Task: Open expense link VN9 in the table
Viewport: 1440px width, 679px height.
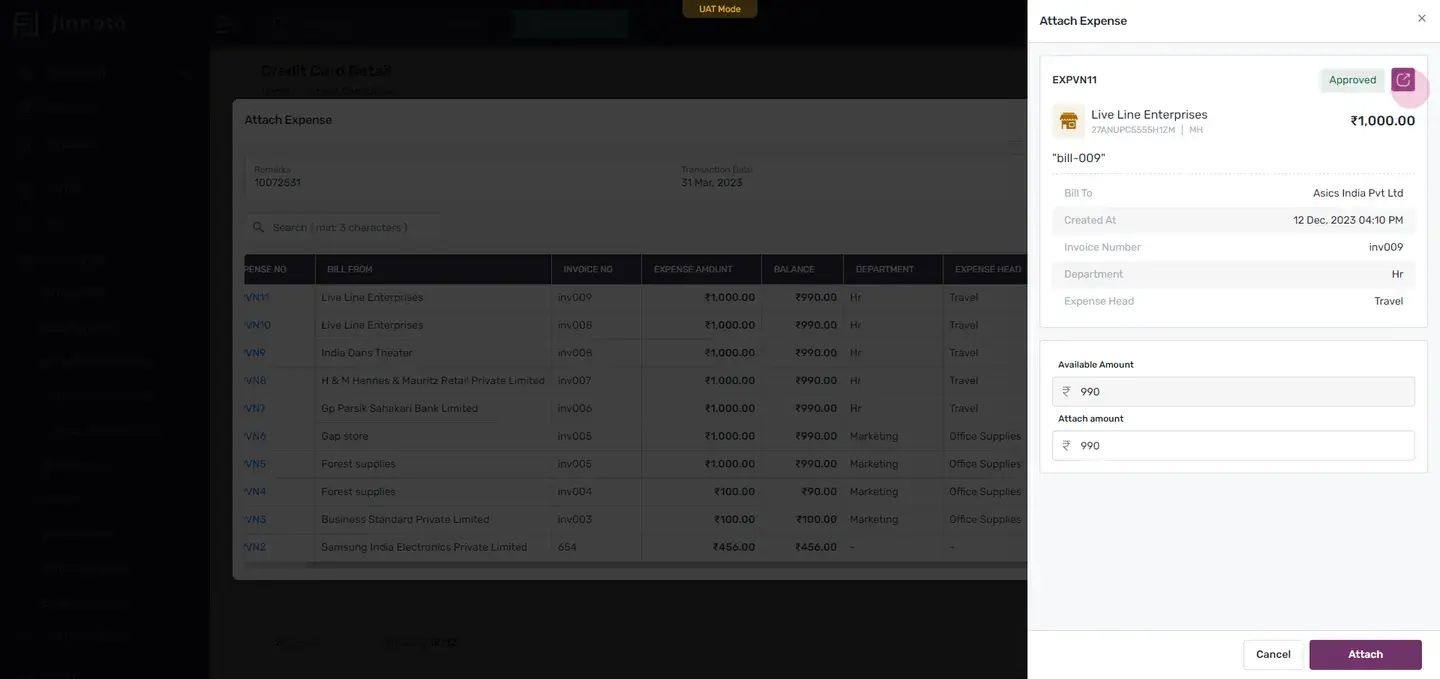Action: (x=255, y=353)
